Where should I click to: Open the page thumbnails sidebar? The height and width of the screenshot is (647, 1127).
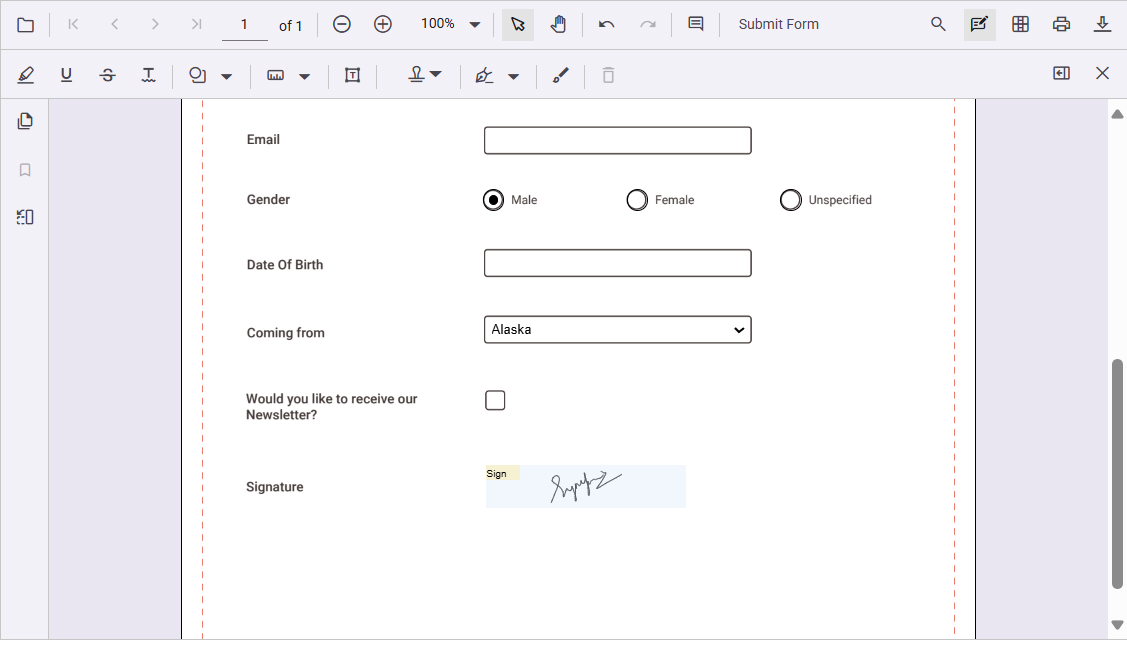coord(25,120)
